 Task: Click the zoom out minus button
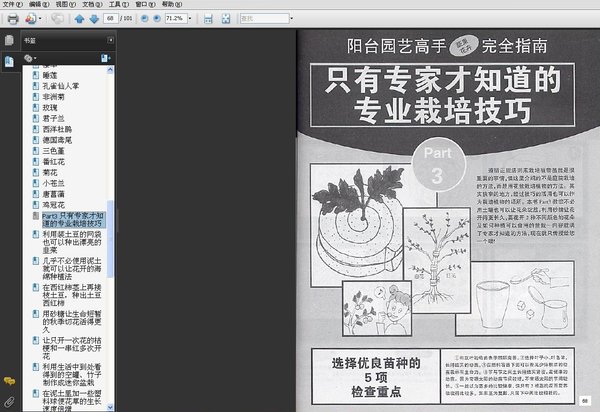(145, 18)
